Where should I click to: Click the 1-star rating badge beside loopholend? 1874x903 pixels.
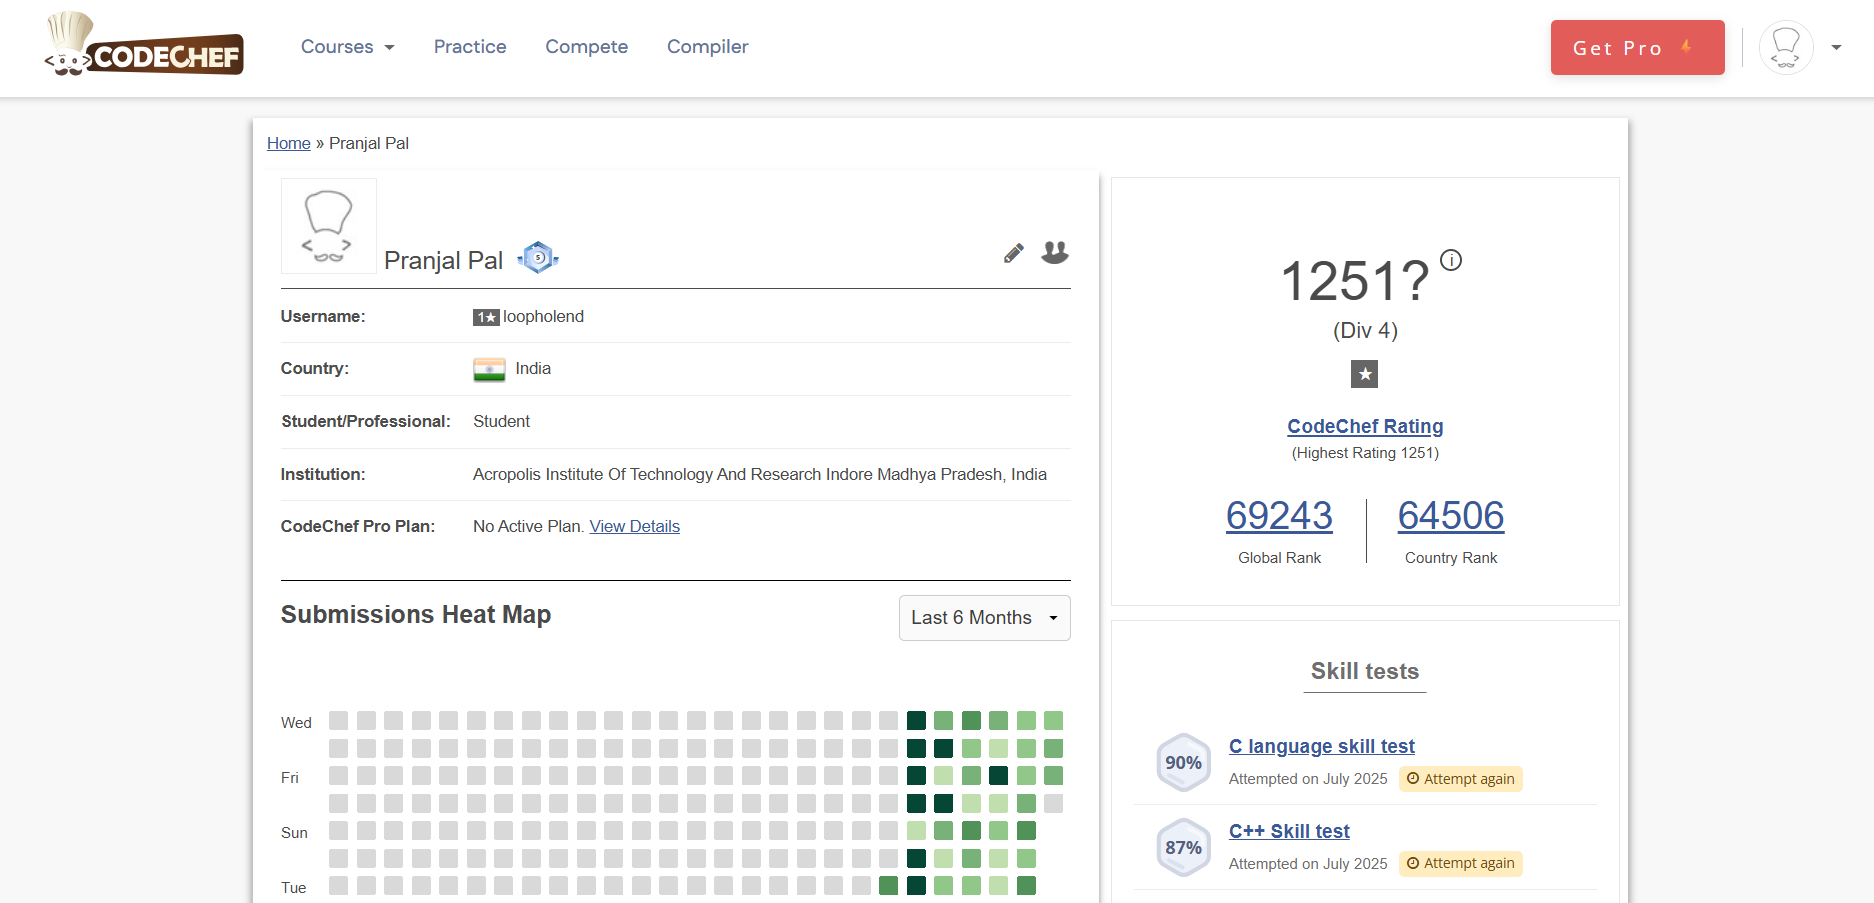[x=486, y=317]
